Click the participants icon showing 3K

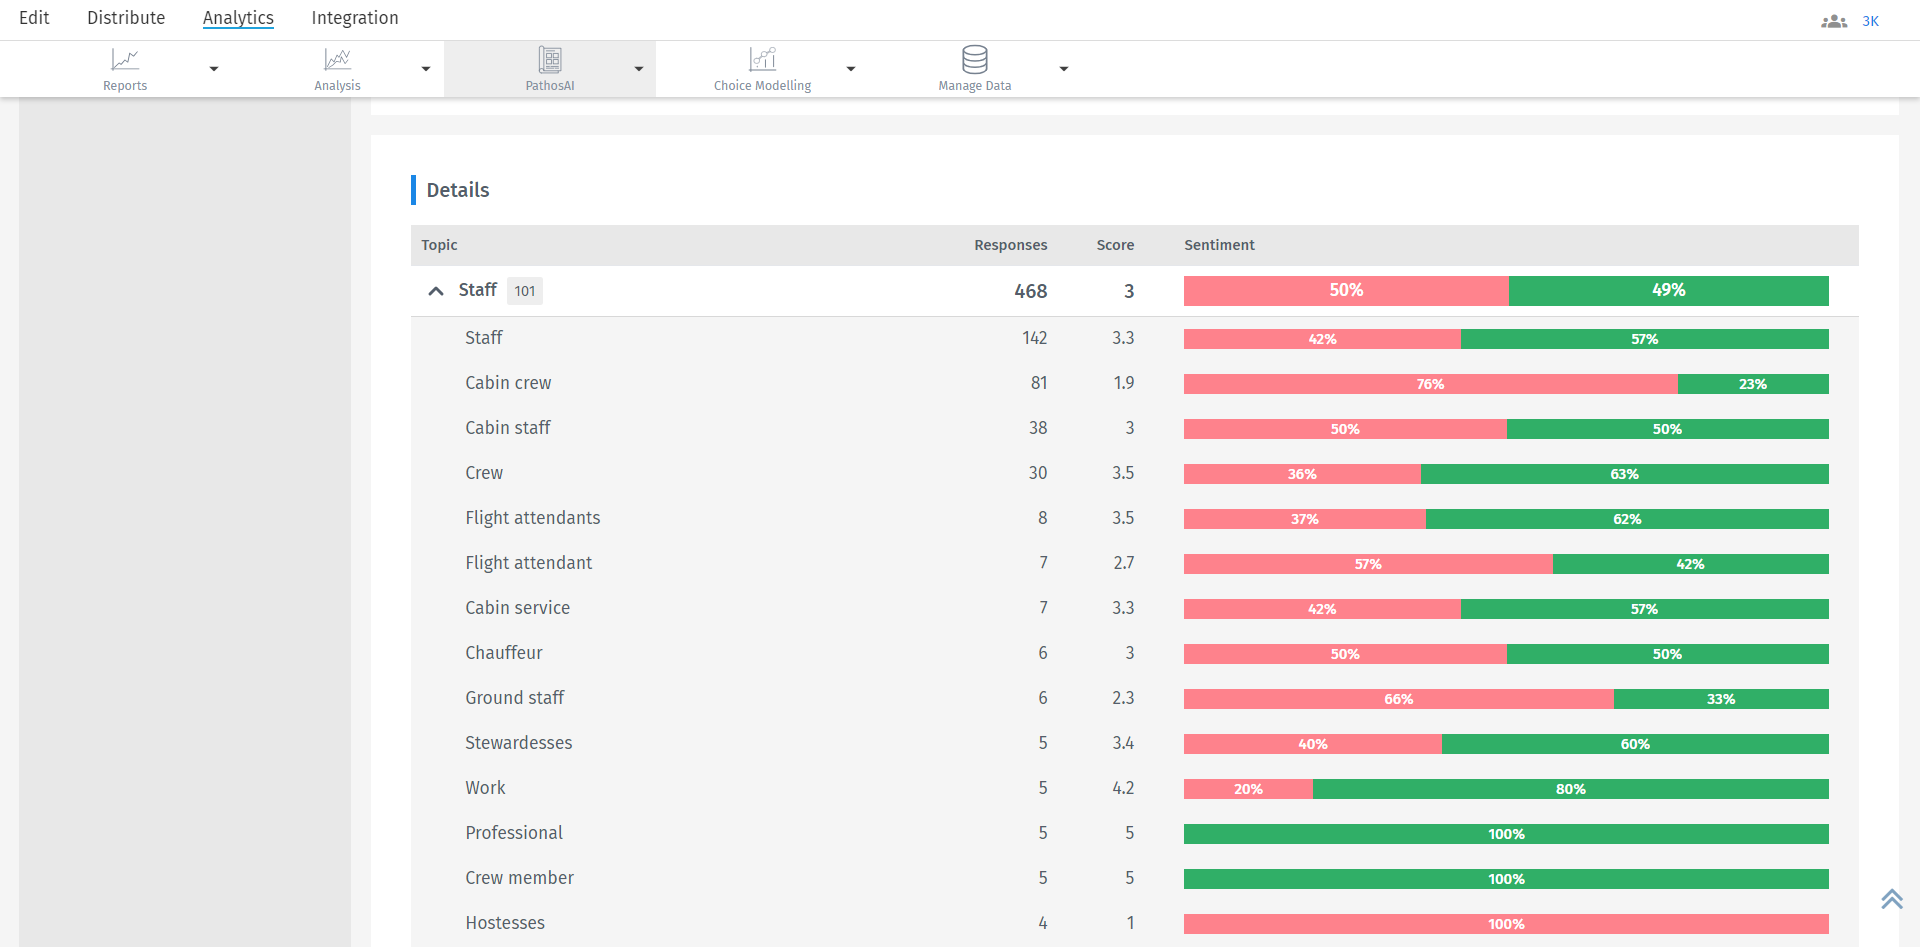tap(1834, 20)
